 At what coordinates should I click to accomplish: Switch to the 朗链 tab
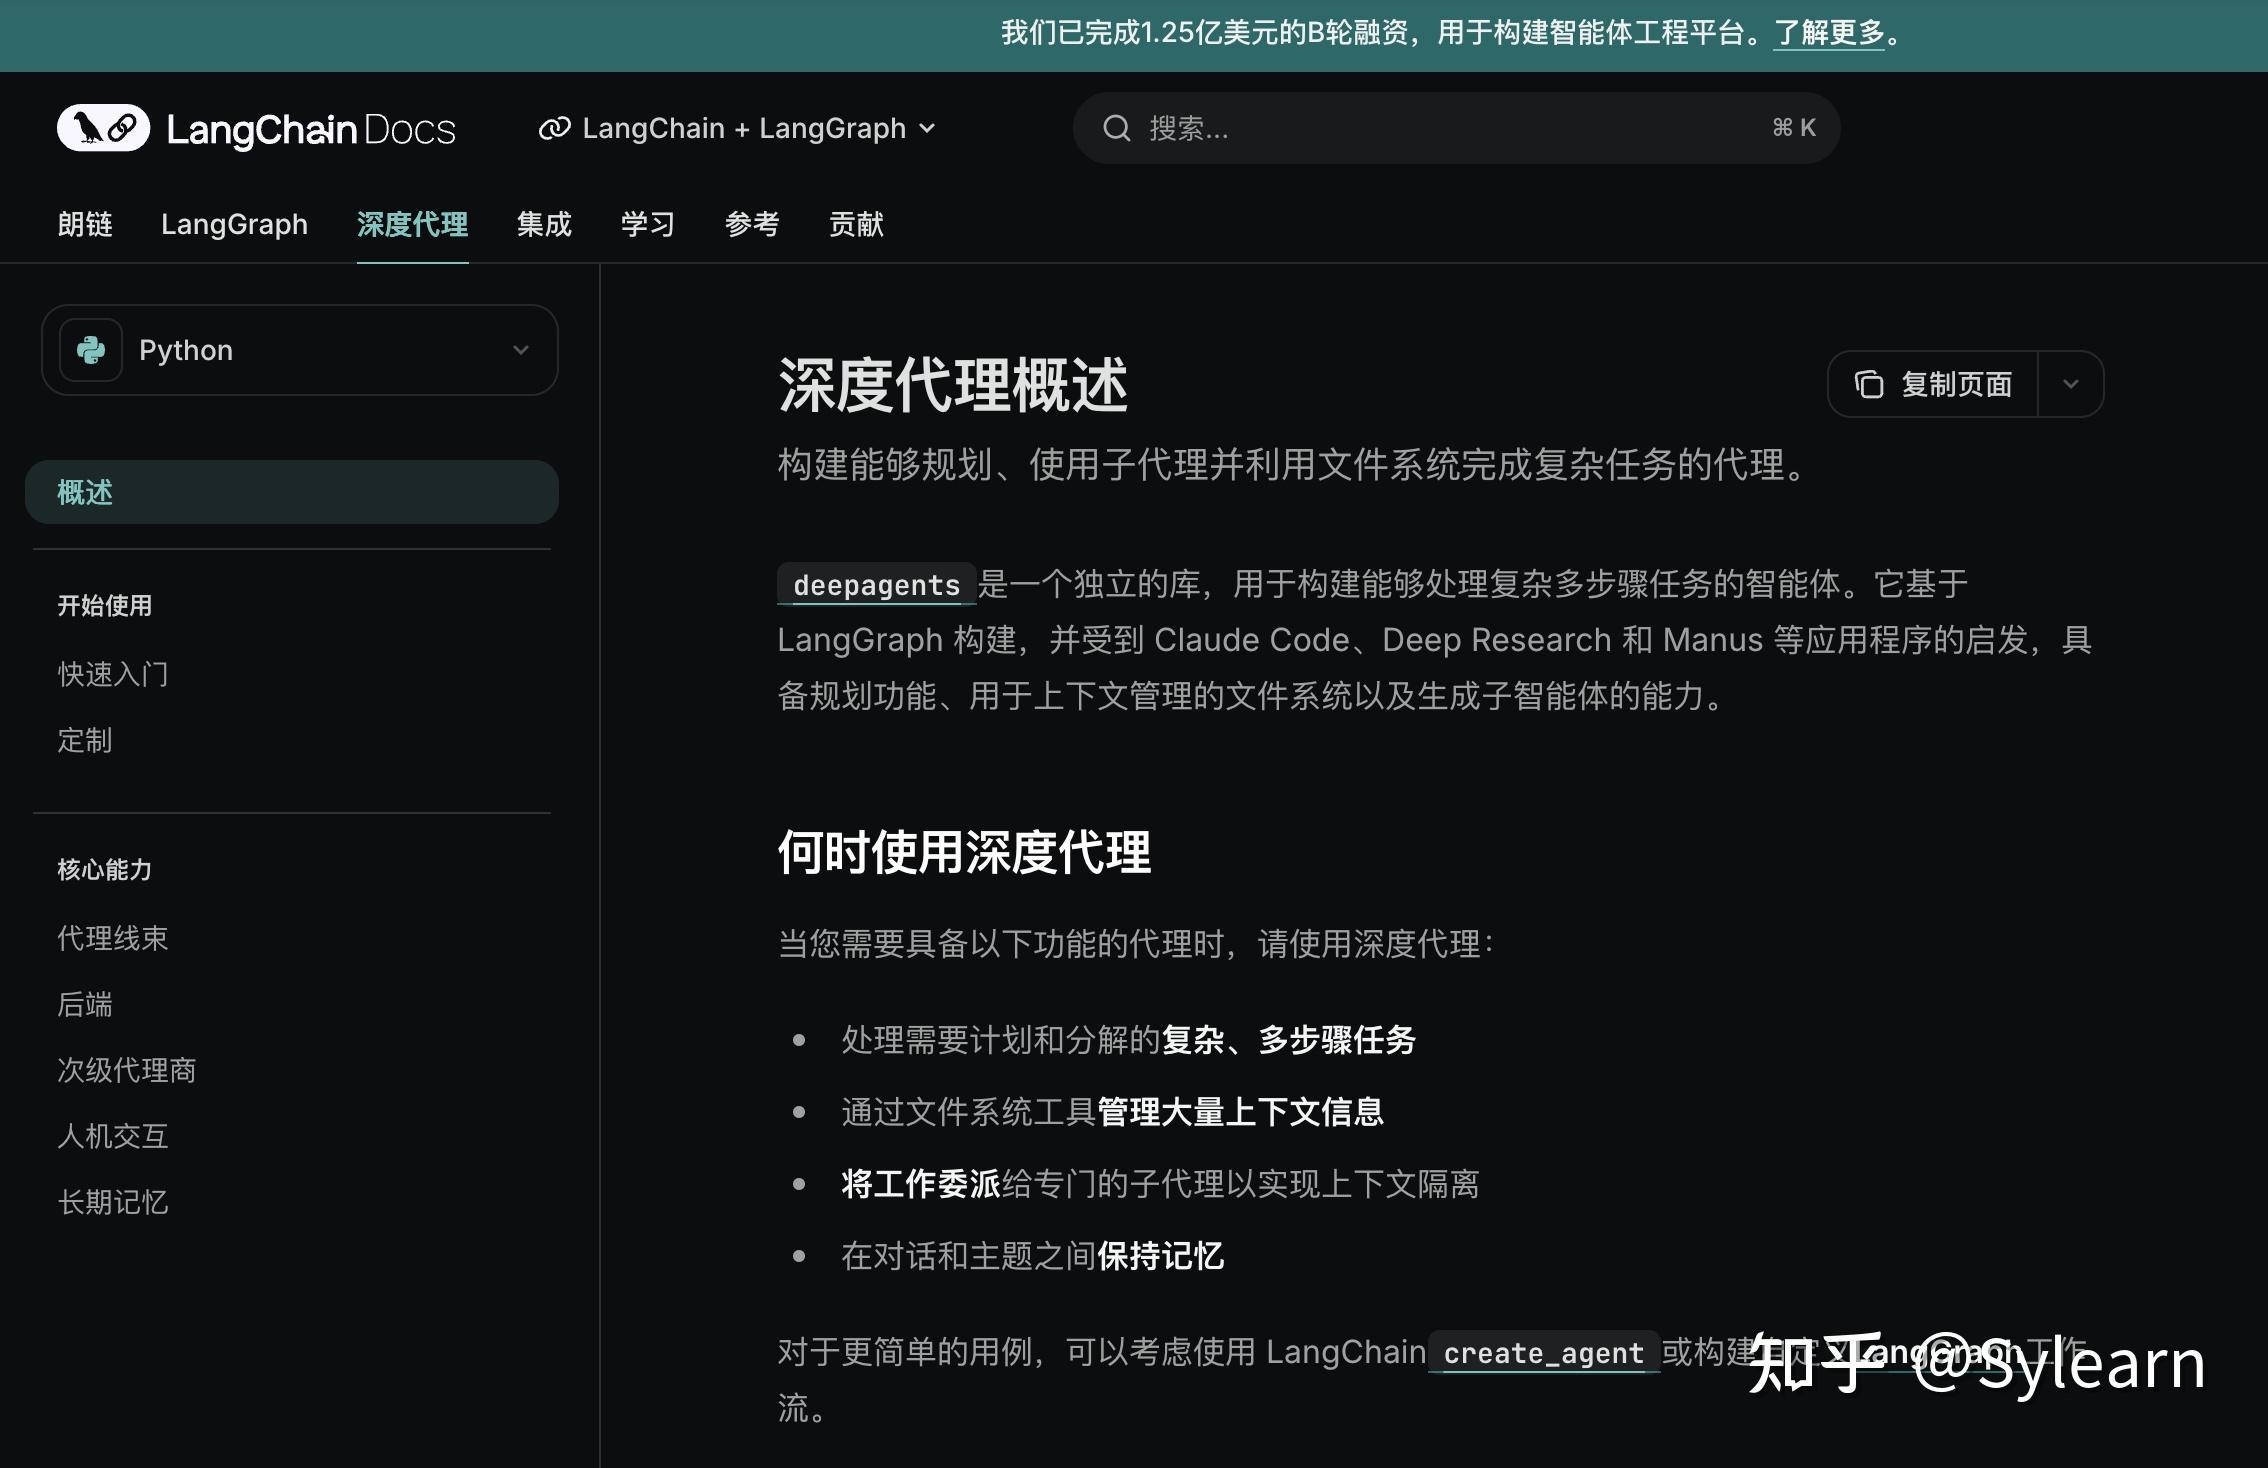[x=85, y=224]
